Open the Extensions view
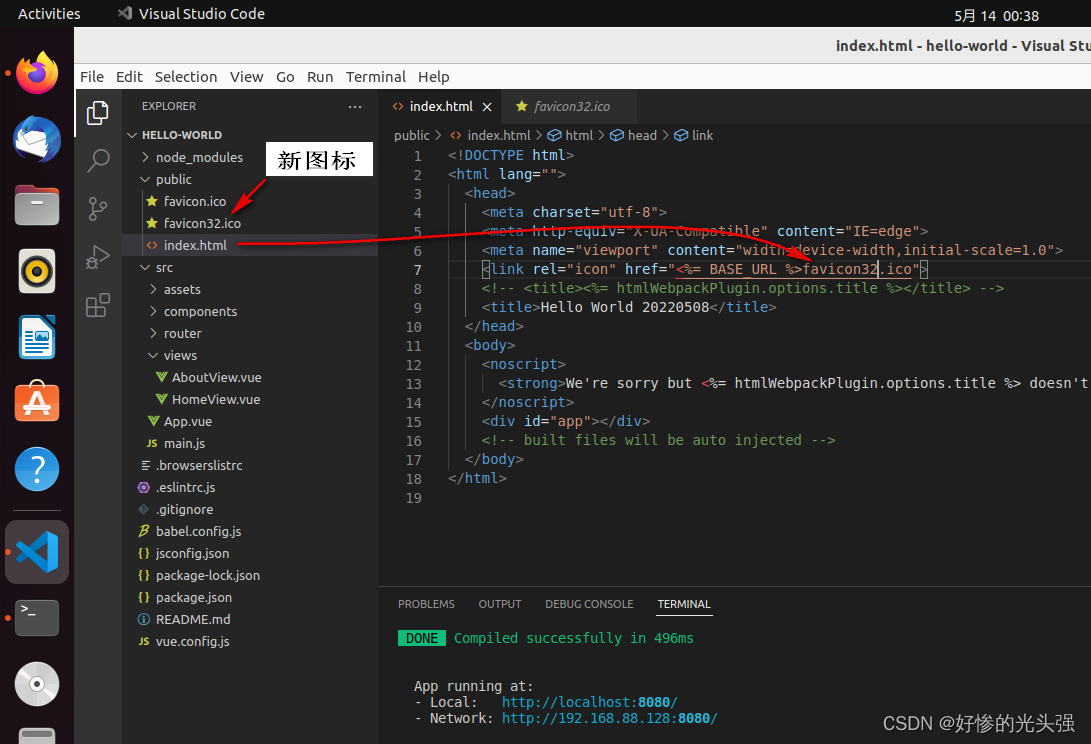The height and width of the screenshot is (744, 1091). 97,305
